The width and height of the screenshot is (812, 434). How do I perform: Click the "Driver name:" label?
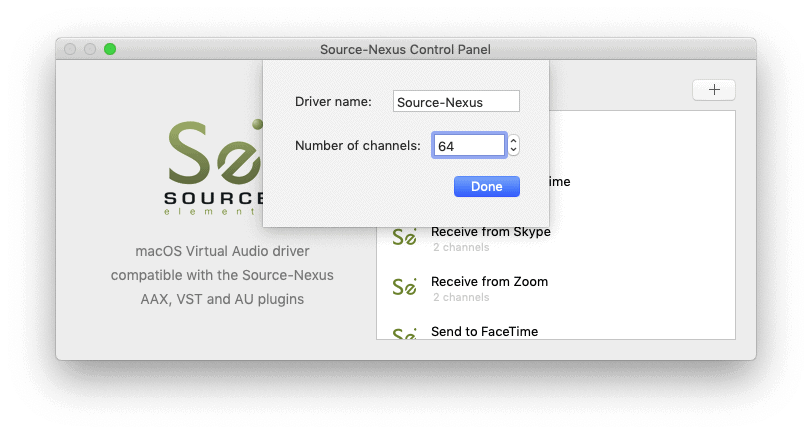click(x=333, y=102)
